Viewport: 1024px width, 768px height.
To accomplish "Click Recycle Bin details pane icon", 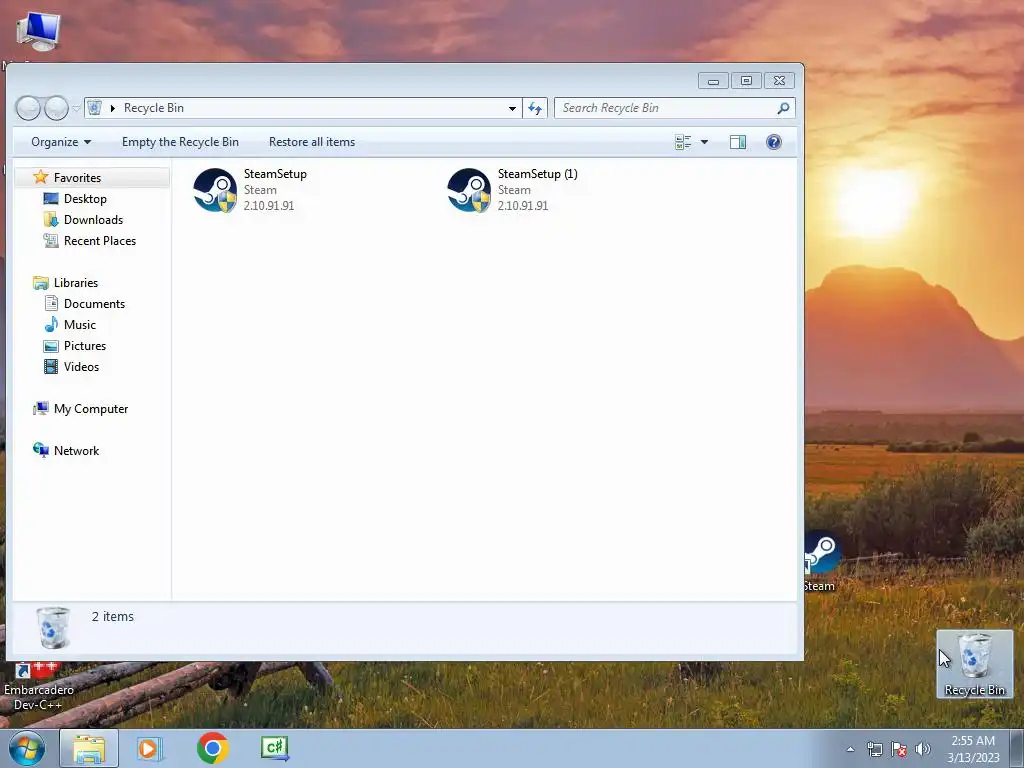I will click(x=53, y=627).
